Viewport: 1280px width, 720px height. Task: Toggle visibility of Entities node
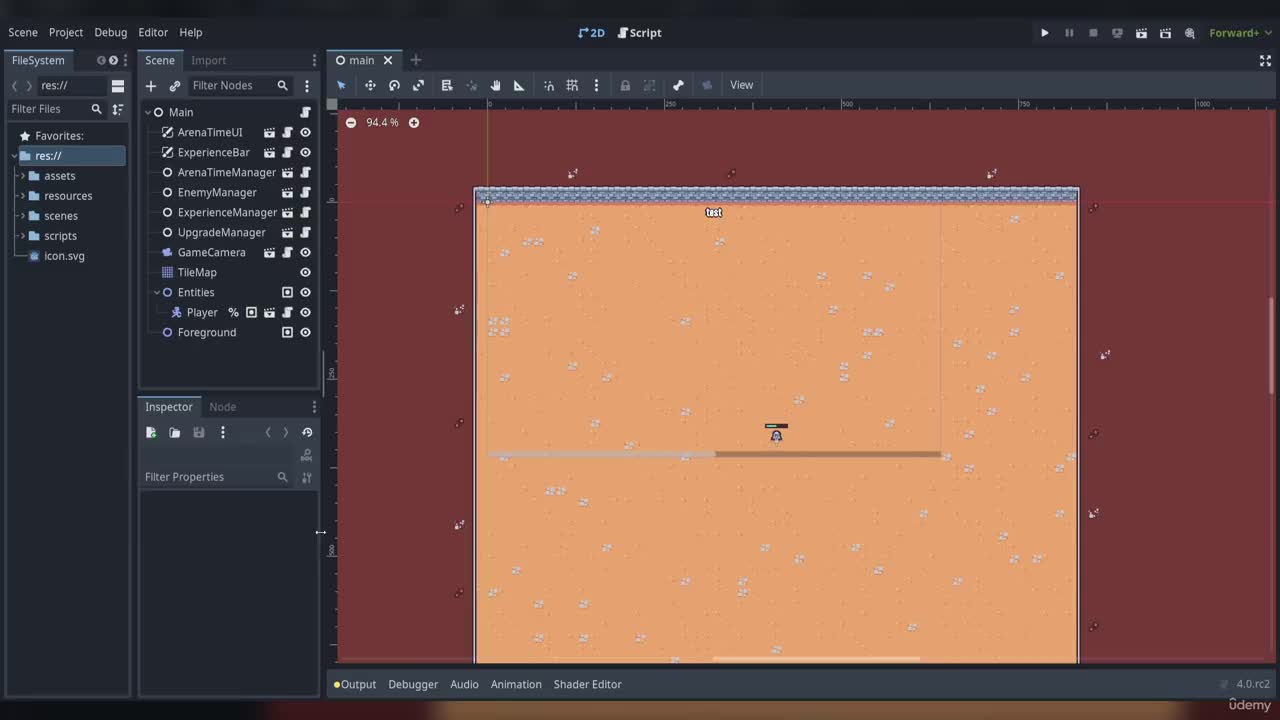click(305, 292)
